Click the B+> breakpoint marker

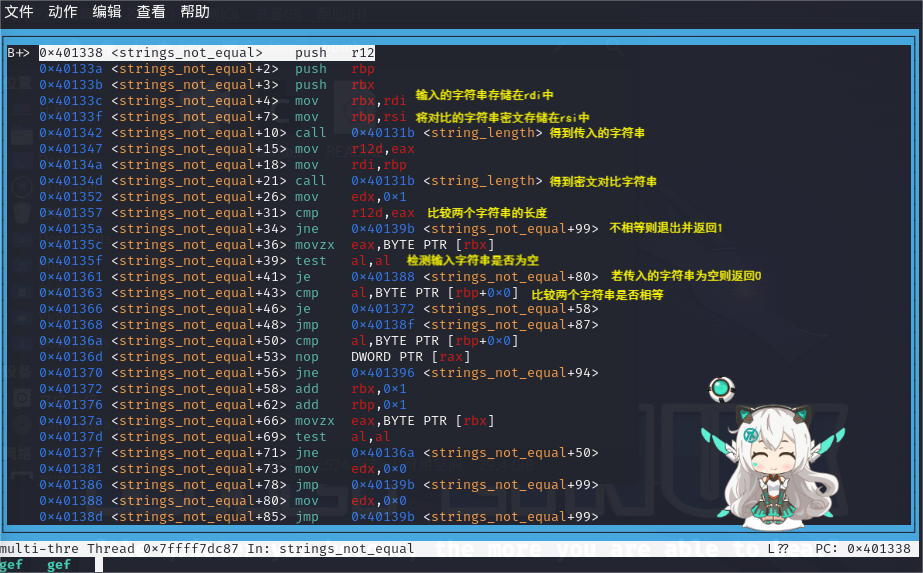point(19,52)
